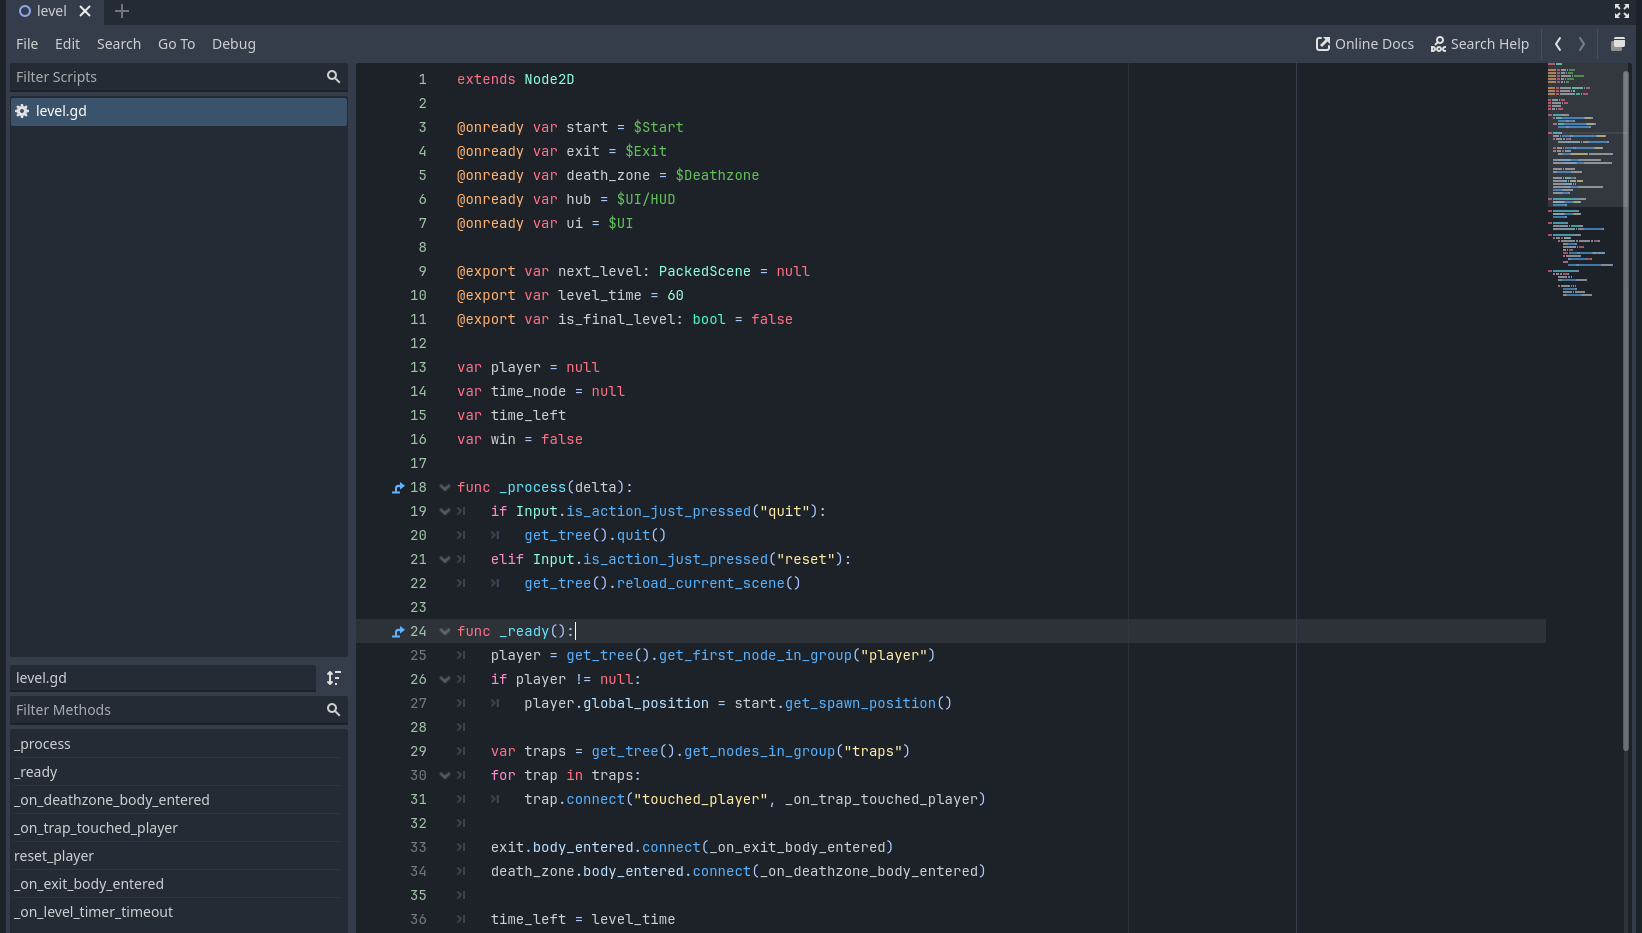Screen dimensions: 1642x933
Task: Fold the _process function at line 18
Action: (445, 488)
